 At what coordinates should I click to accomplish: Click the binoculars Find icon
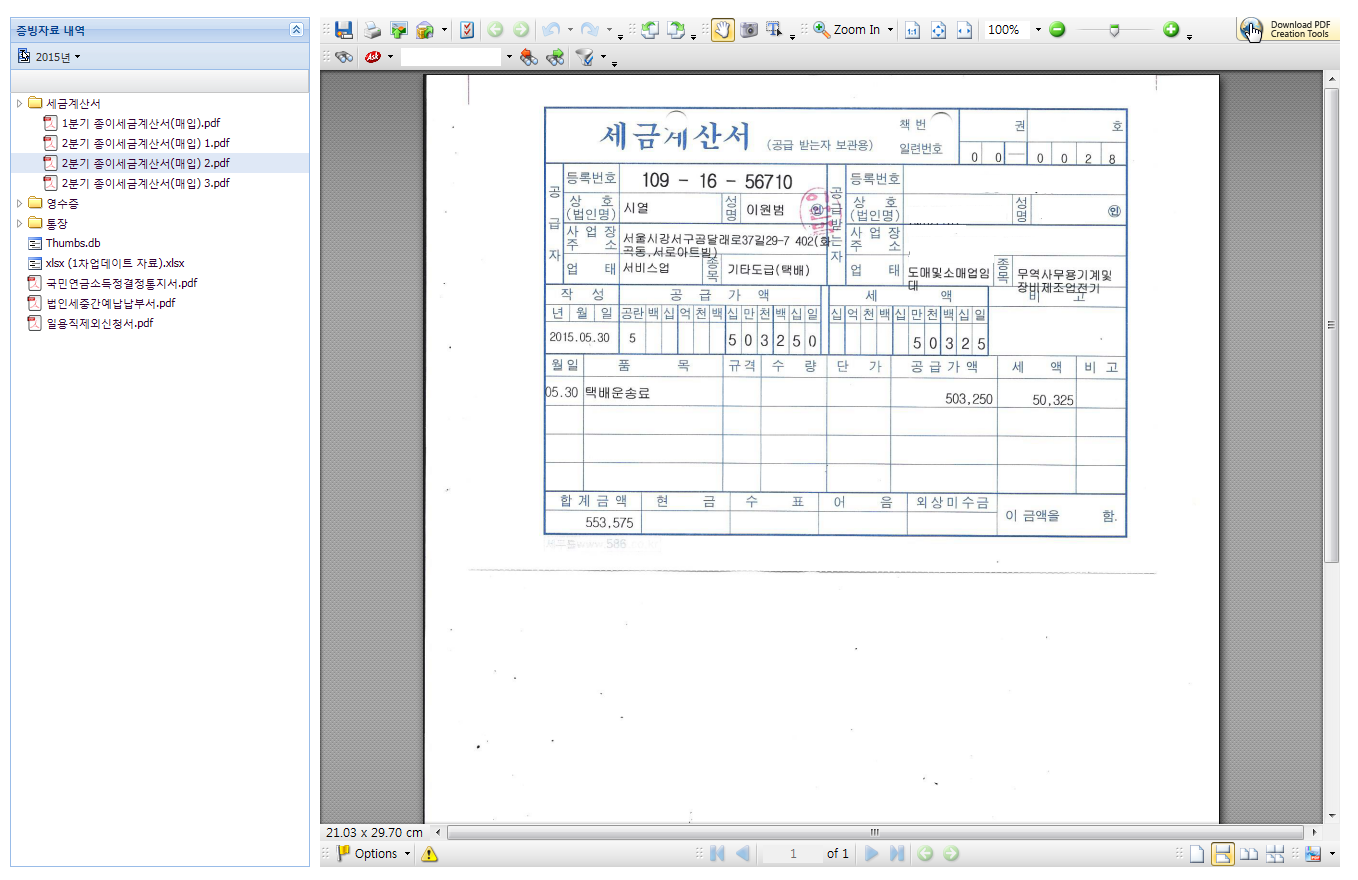(343, 58)
